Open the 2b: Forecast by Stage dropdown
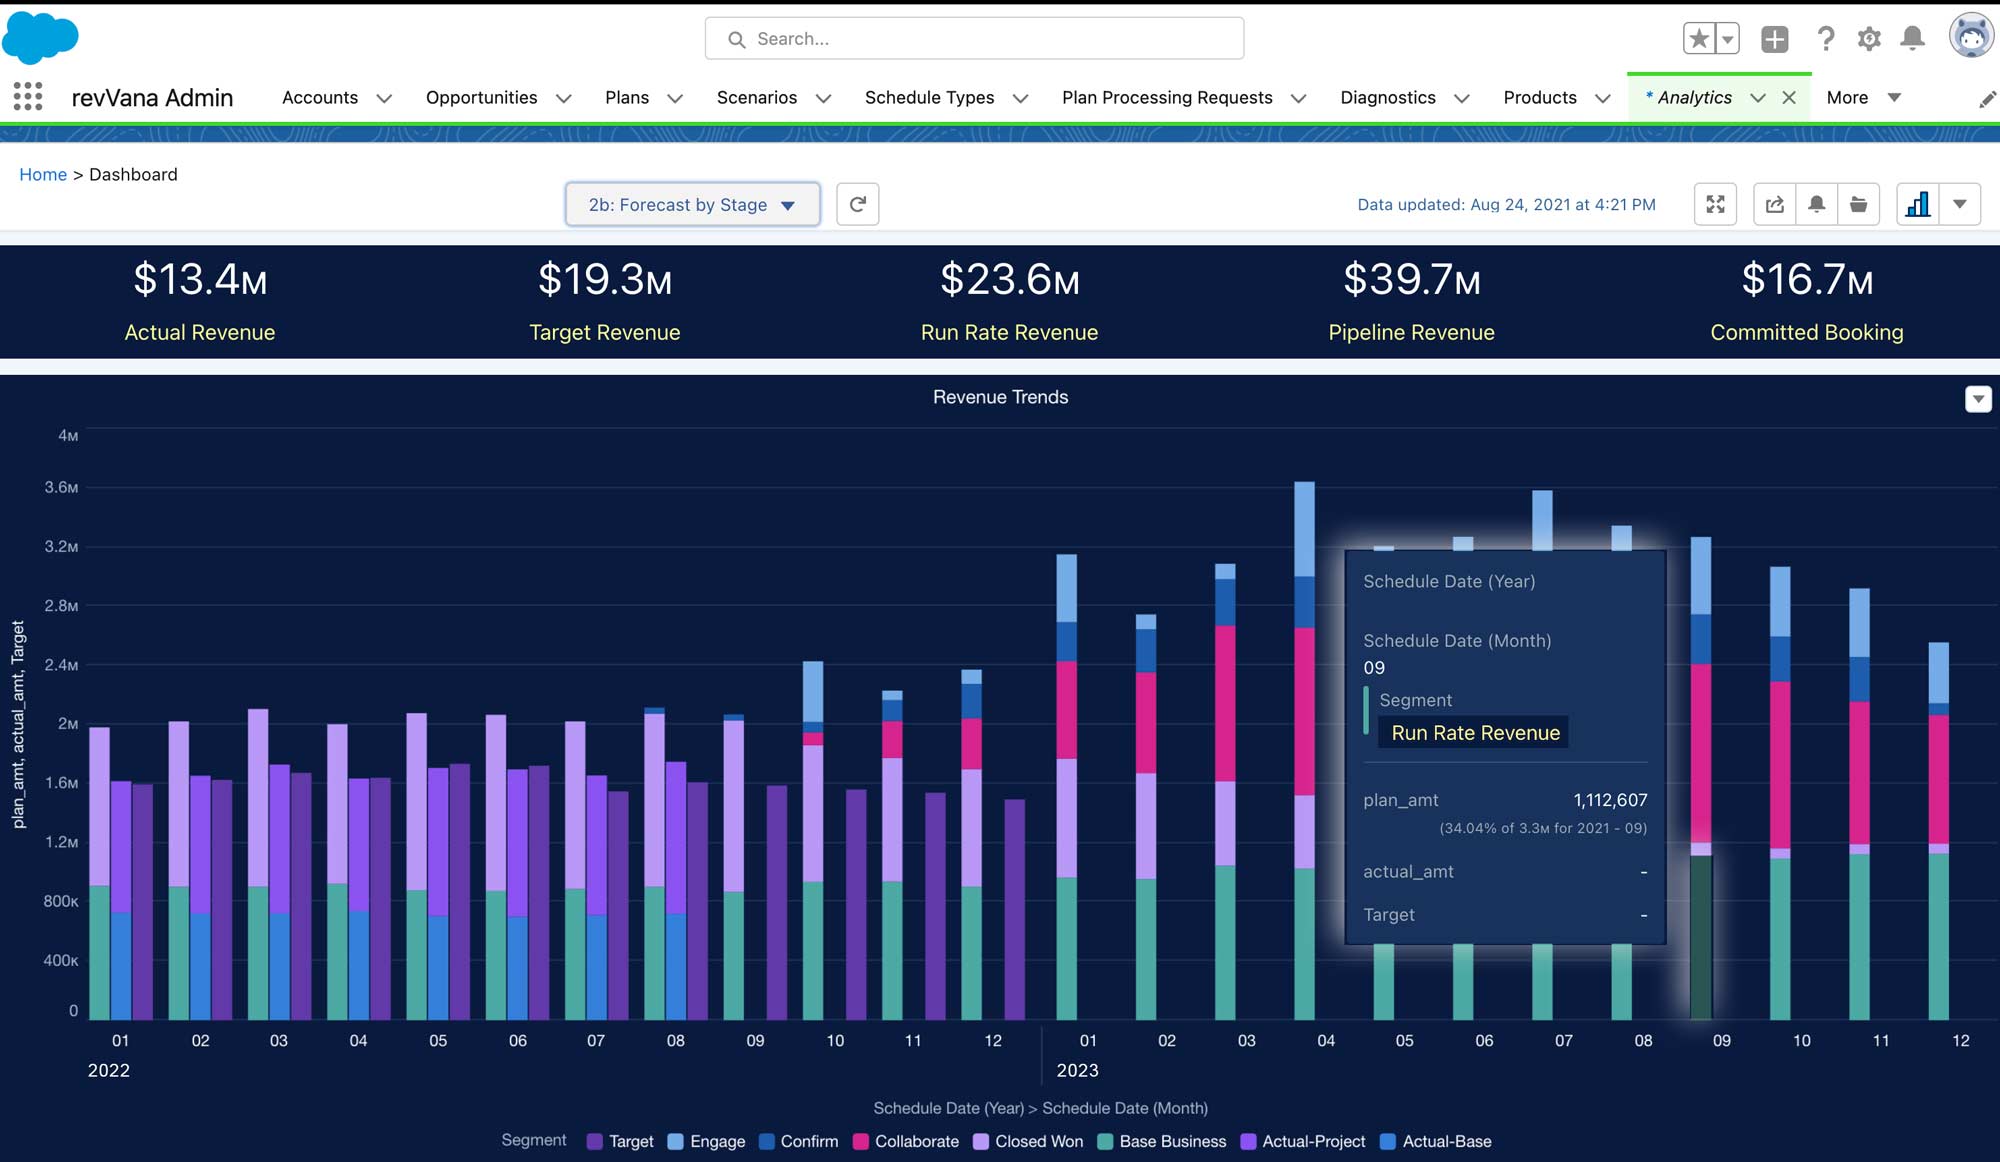 [x=692, y=204]
